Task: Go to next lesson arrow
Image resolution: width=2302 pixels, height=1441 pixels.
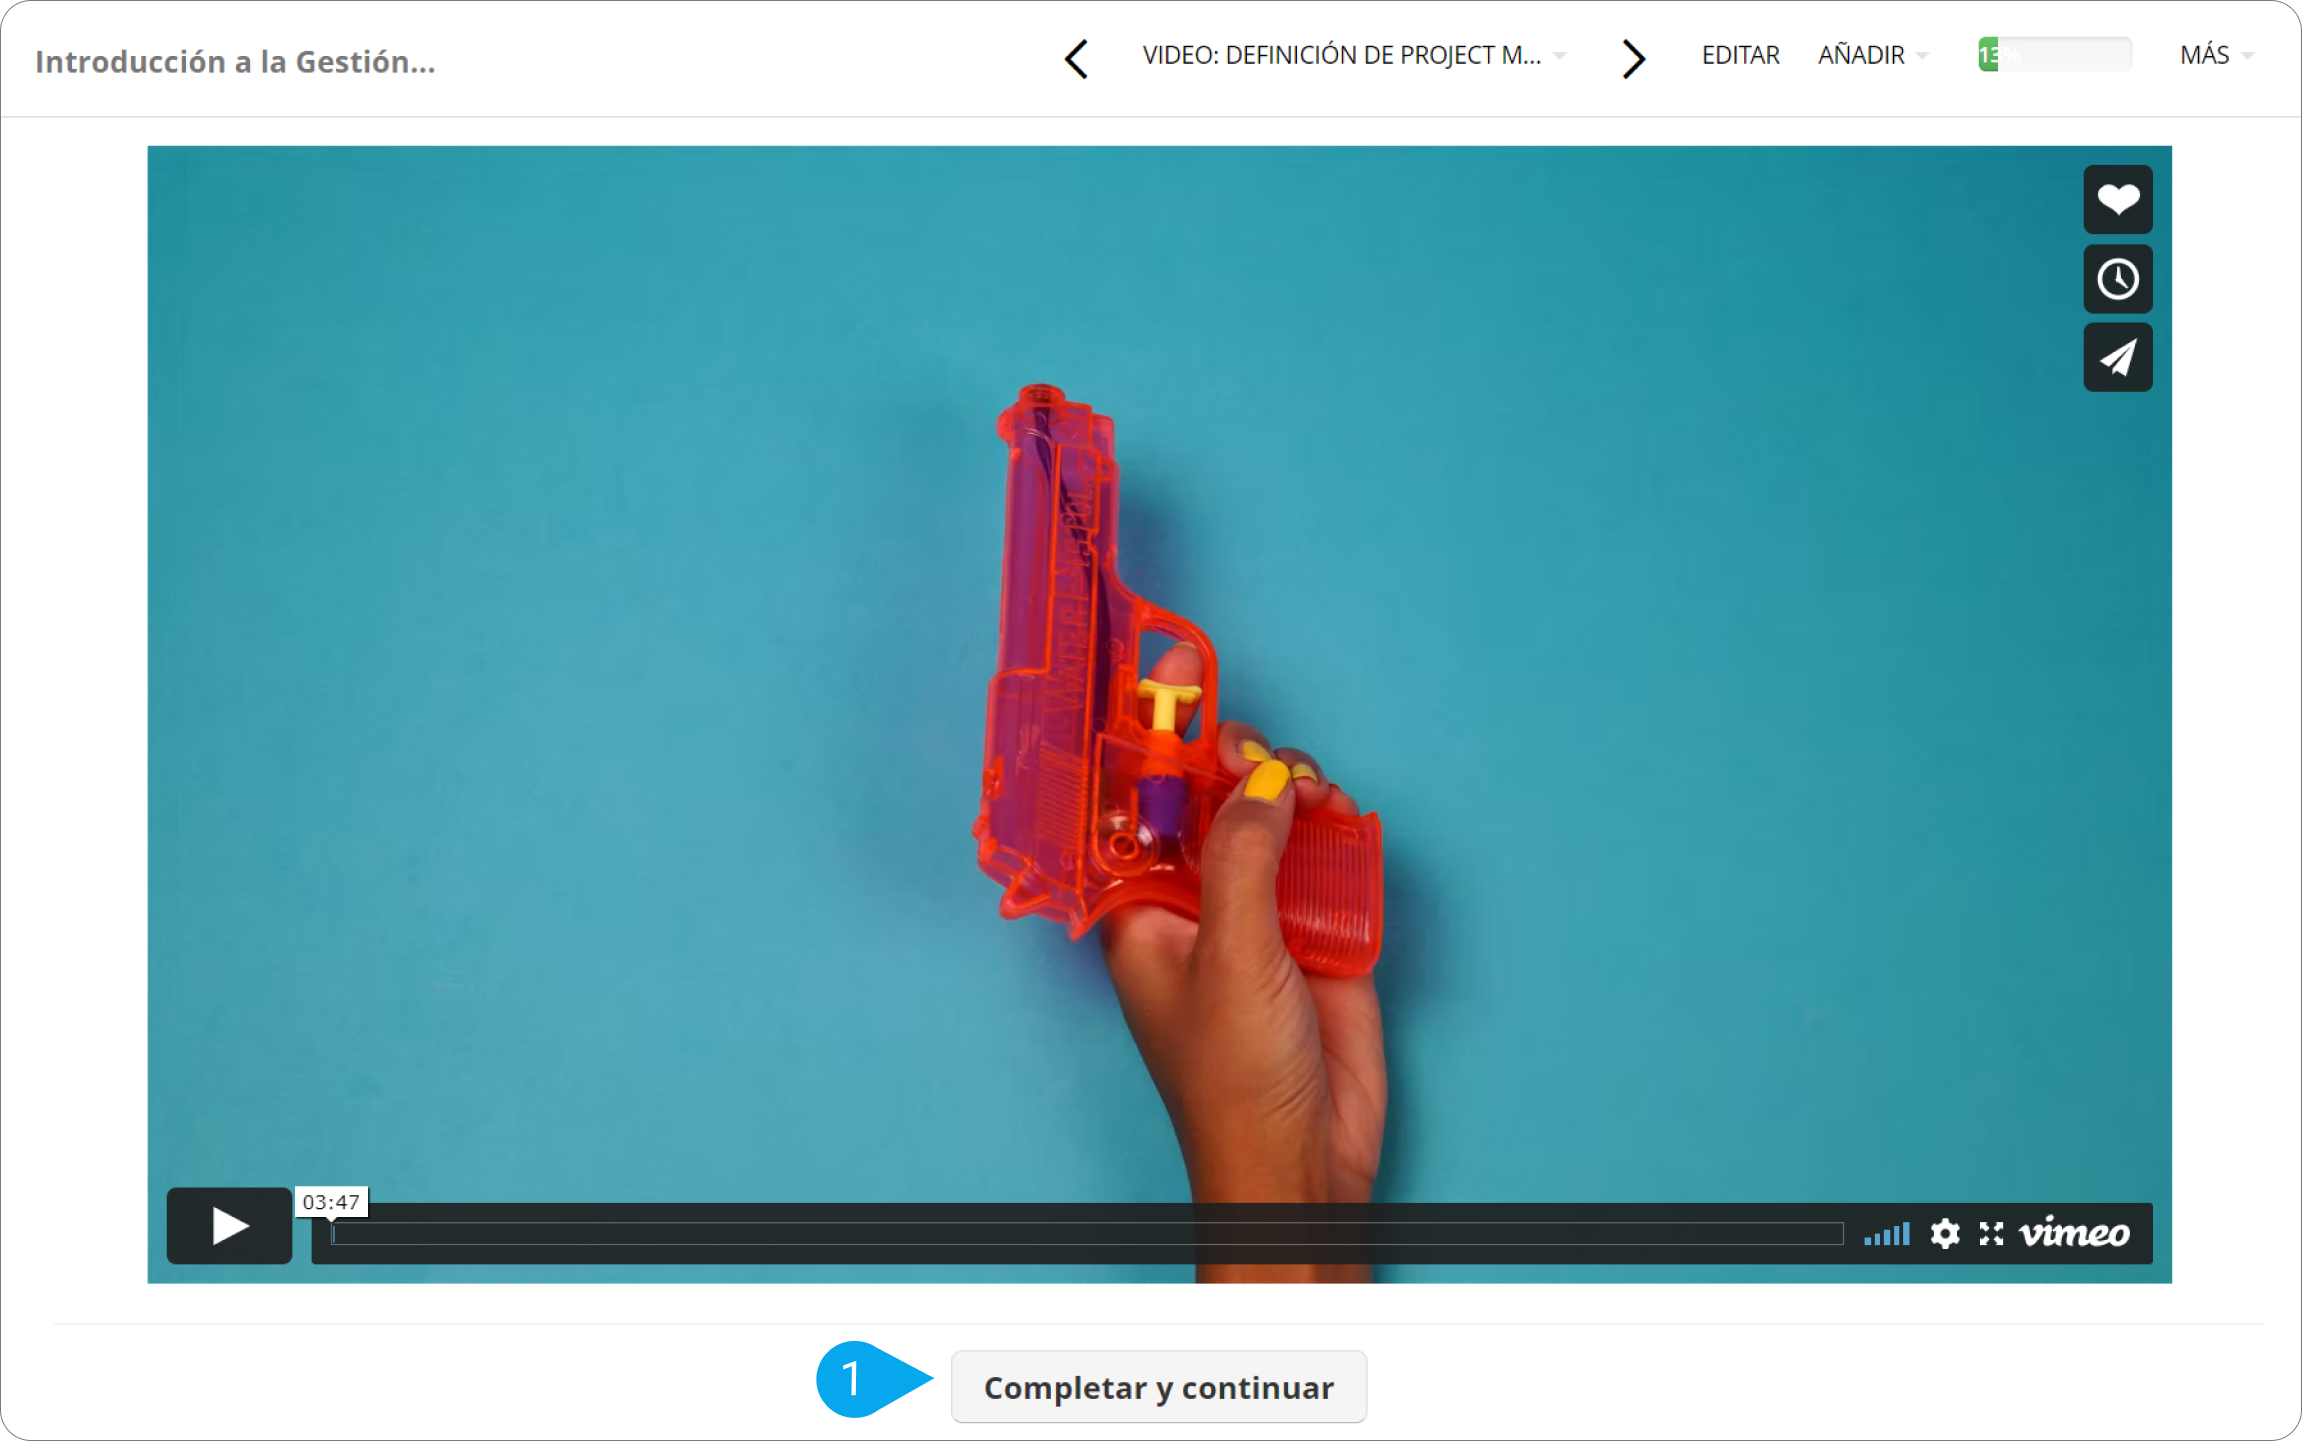Action: pyautogui.click(x=1632, y=59)
